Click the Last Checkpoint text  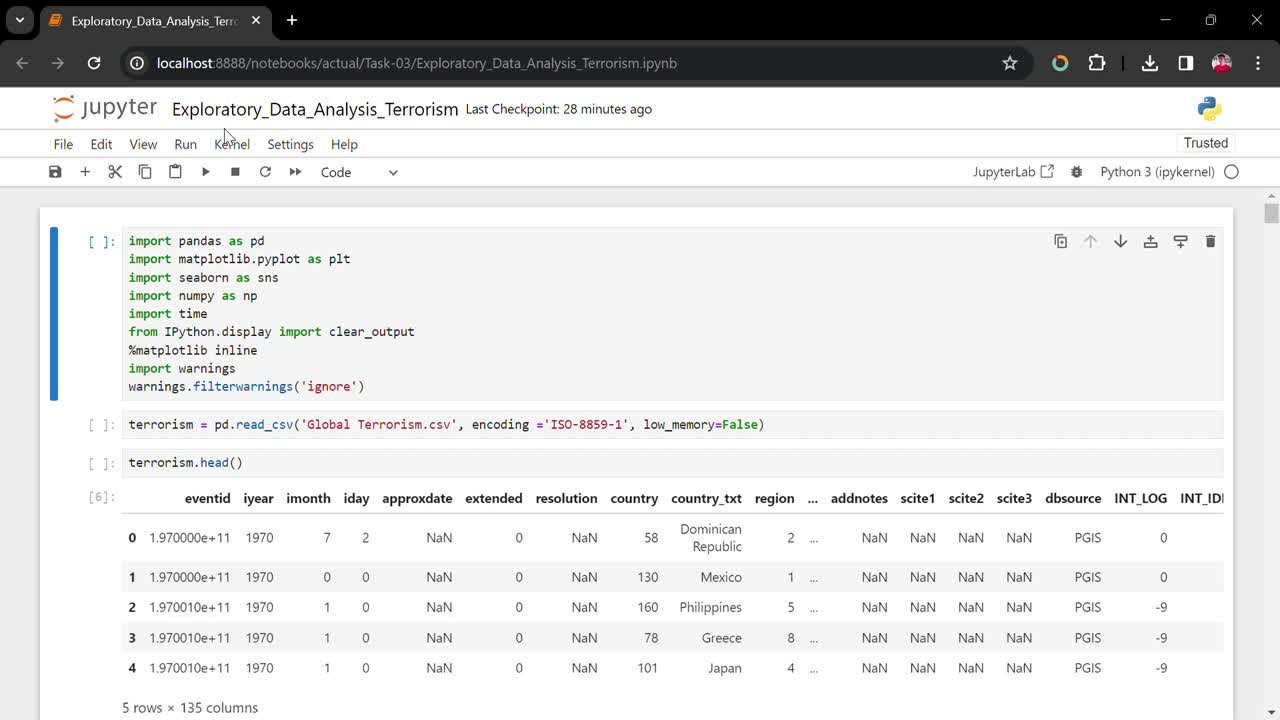tap(558, 109)
